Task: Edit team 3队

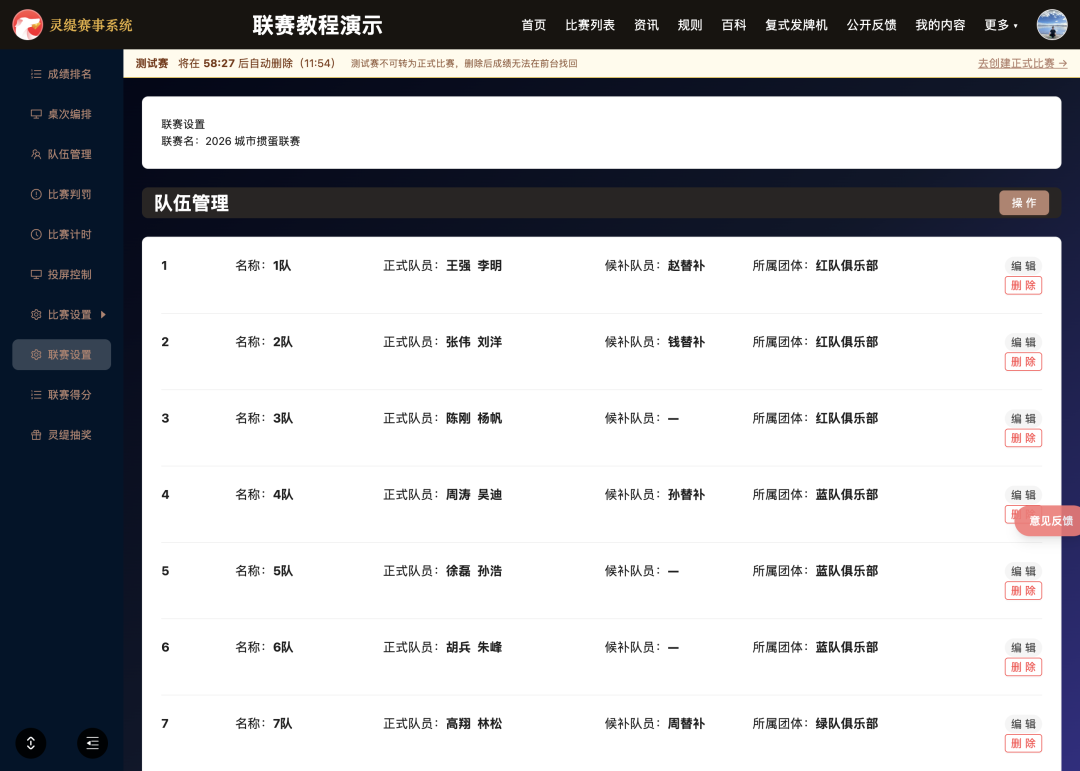Action: [x=1024, y=418]
